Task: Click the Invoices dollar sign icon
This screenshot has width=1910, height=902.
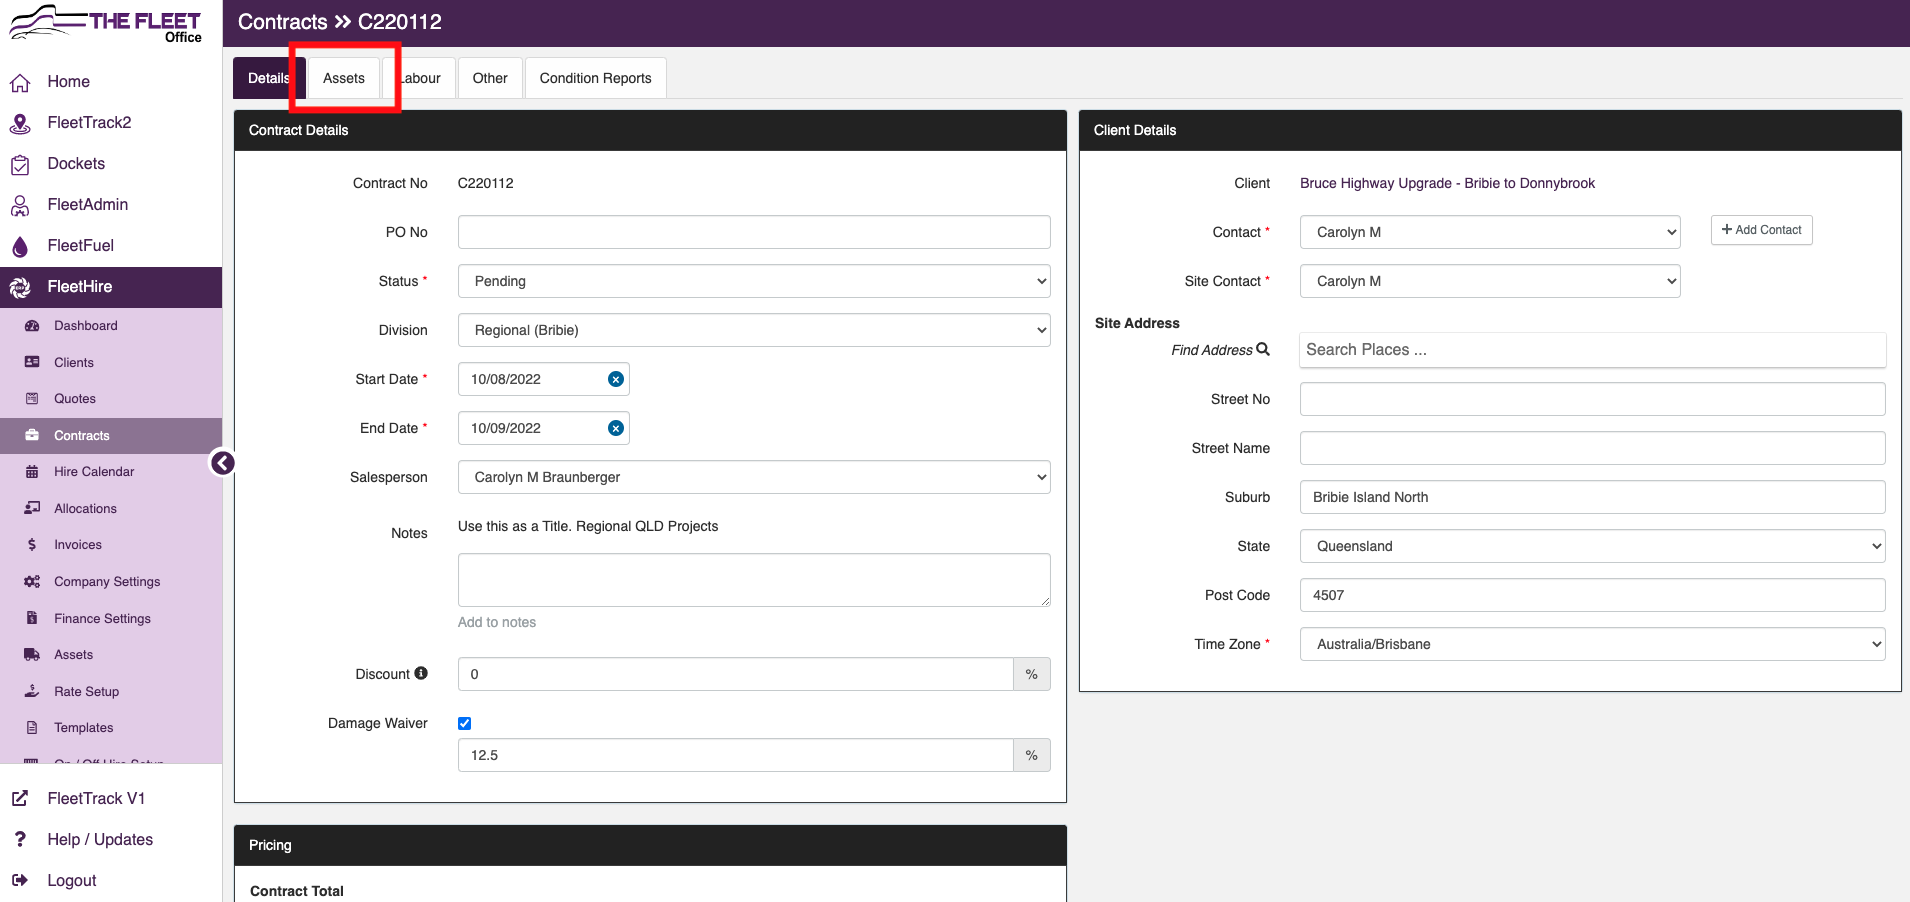Action: [x=32, y=545]
